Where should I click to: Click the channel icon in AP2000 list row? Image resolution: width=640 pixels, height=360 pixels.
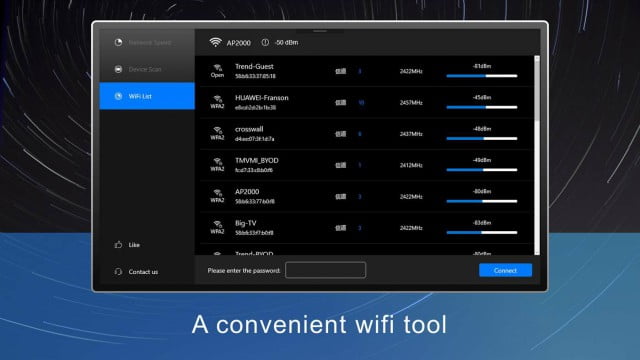click(x=341, y=197)
